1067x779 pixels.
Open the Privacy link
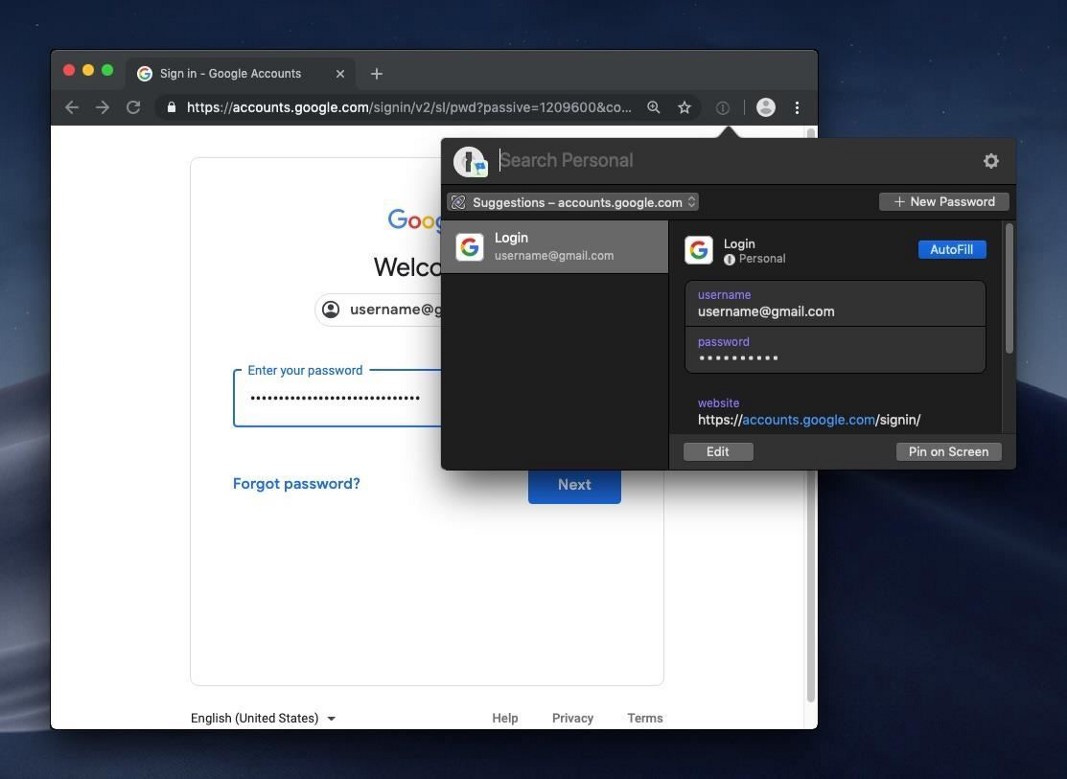[x=572, y=718]
